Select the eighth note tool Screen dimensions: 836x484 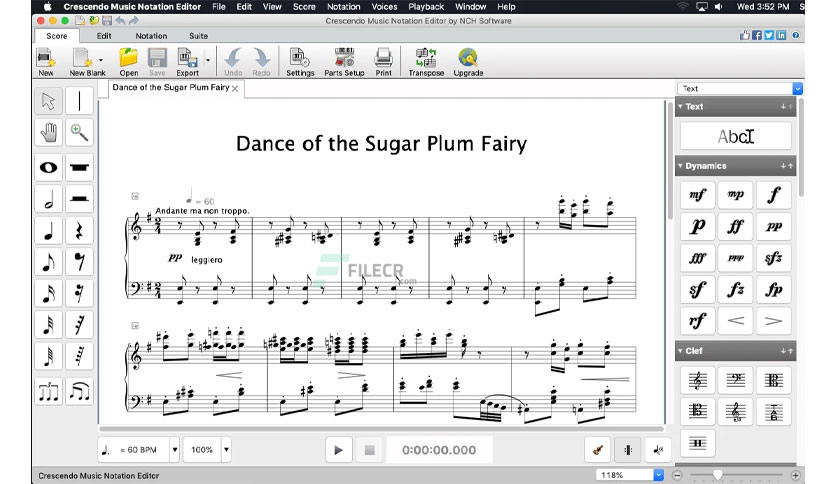click(49, 262)
